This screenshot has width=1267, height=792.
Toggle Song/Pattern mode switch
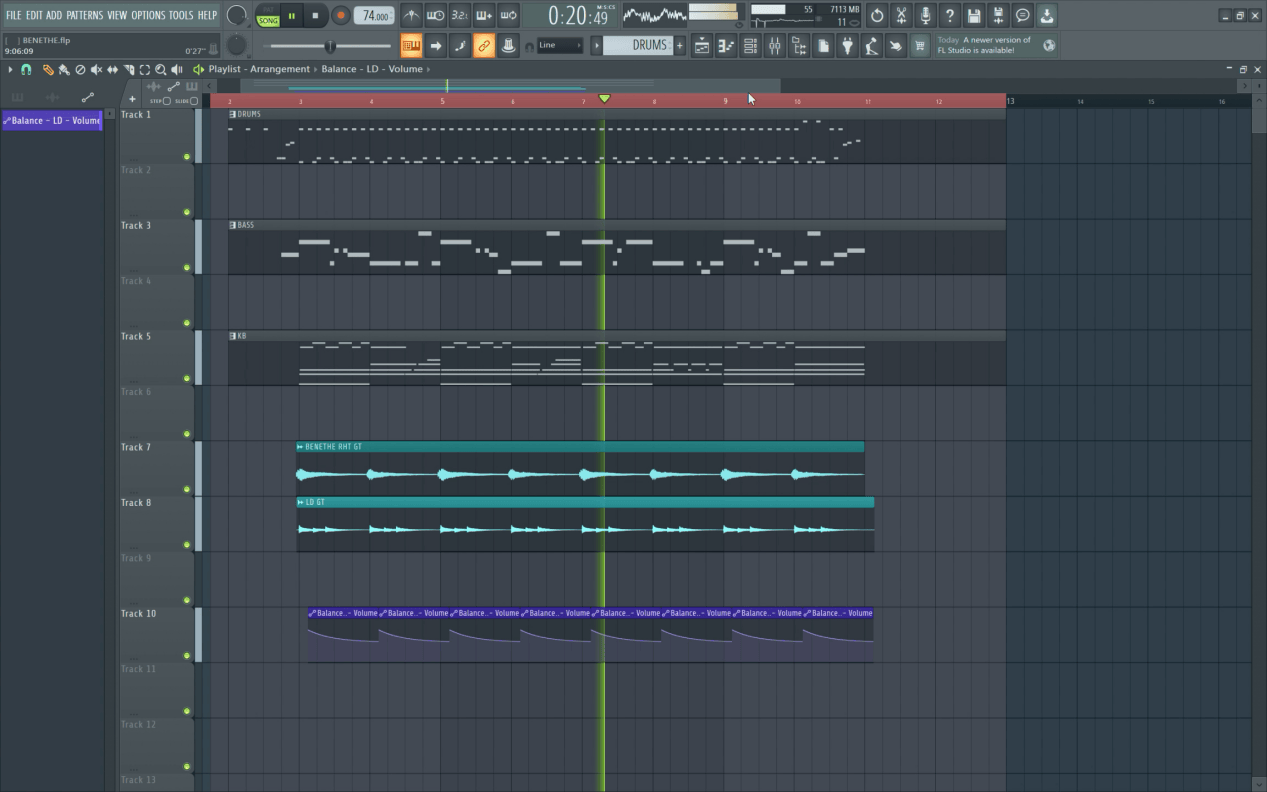coord(268,16)
